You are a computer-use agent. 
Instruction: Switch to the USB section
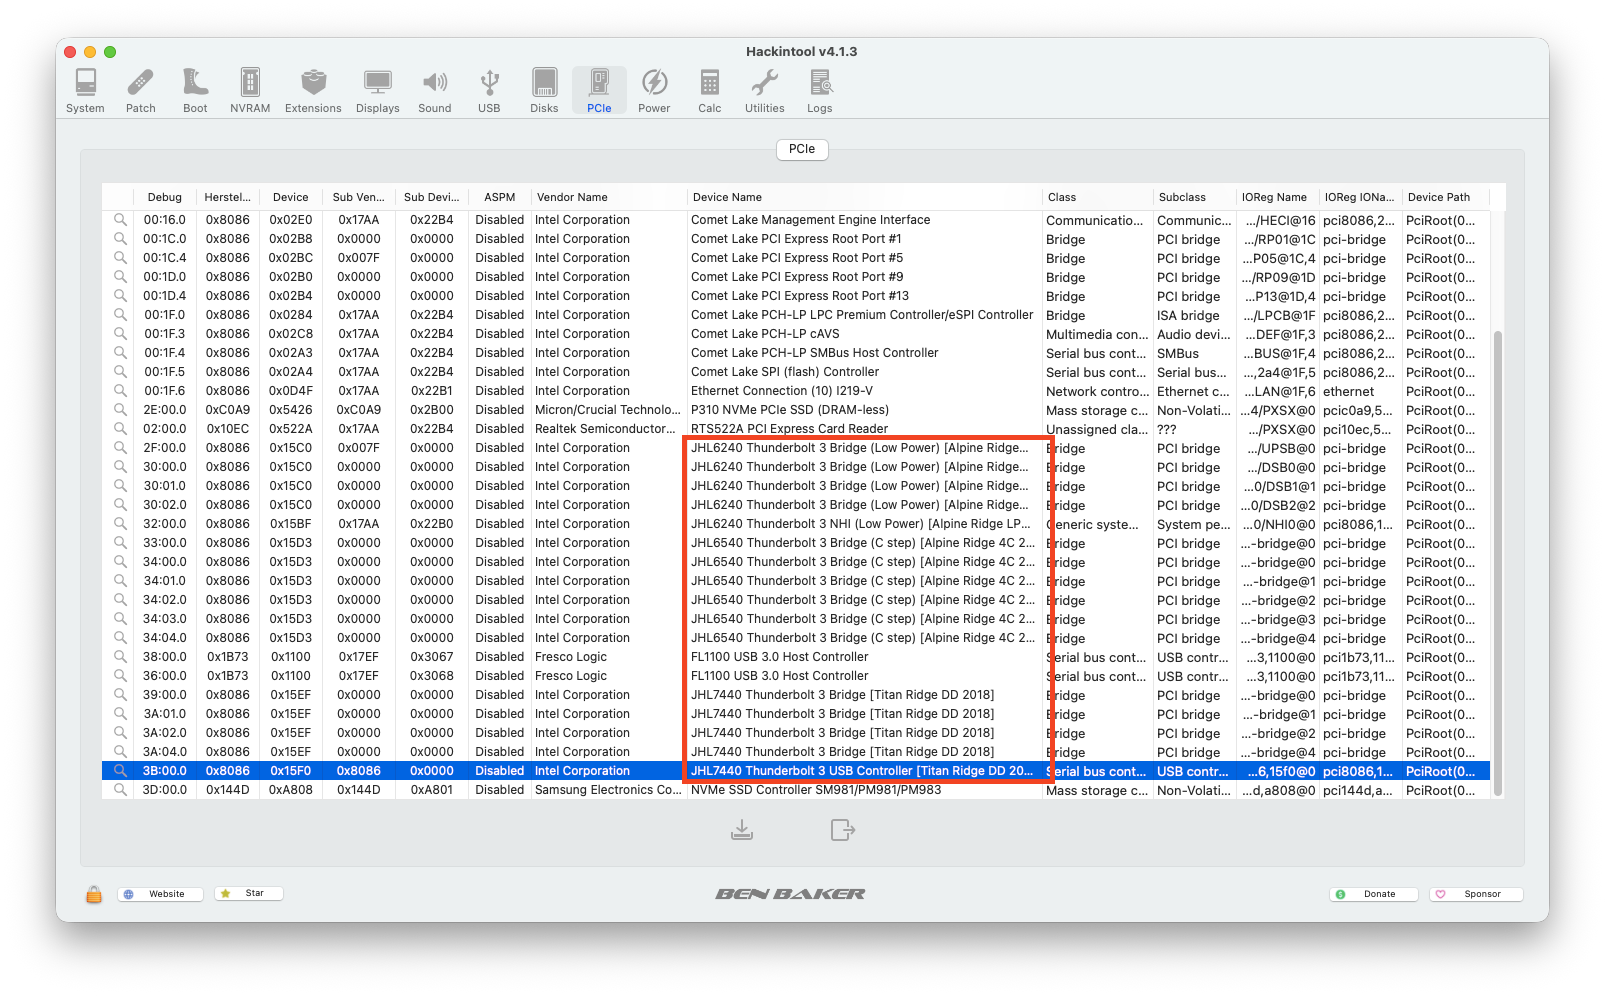[489, 90]
